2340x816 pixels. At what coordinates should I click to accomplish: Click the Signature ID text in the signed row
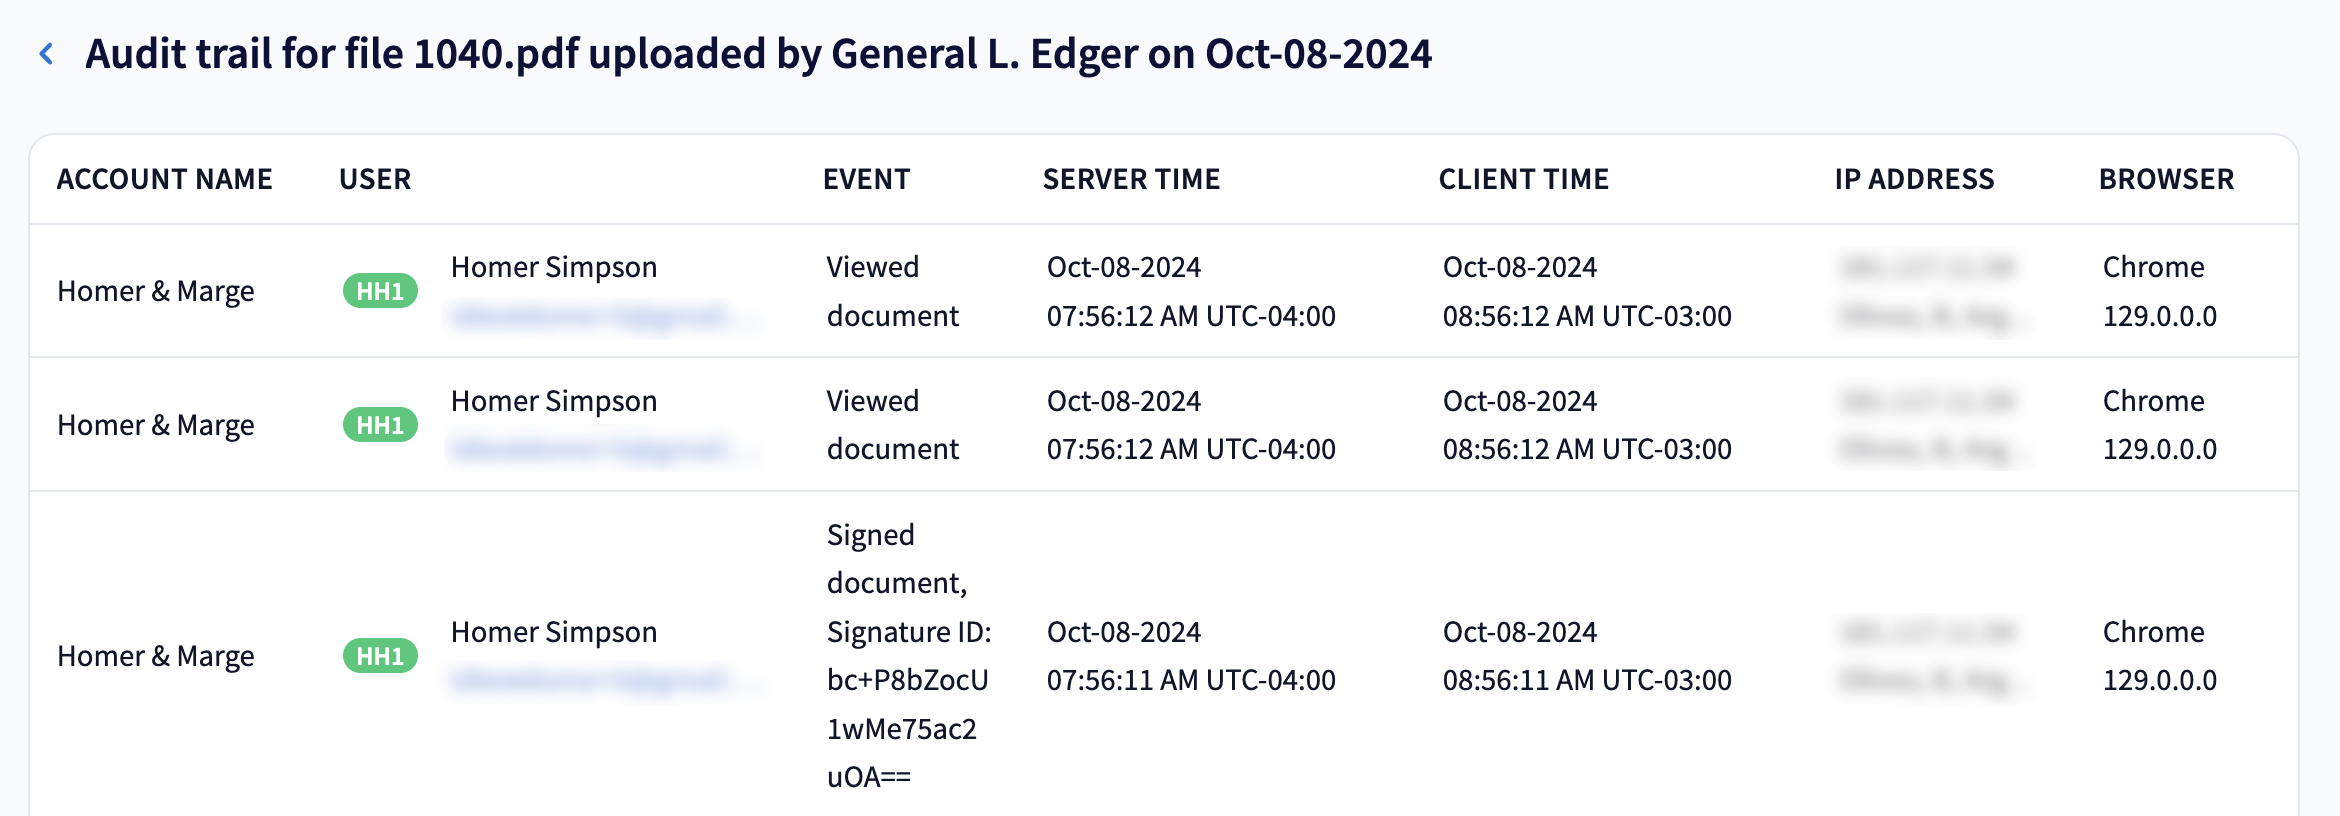pyautogui.click(x=908, y=656)
